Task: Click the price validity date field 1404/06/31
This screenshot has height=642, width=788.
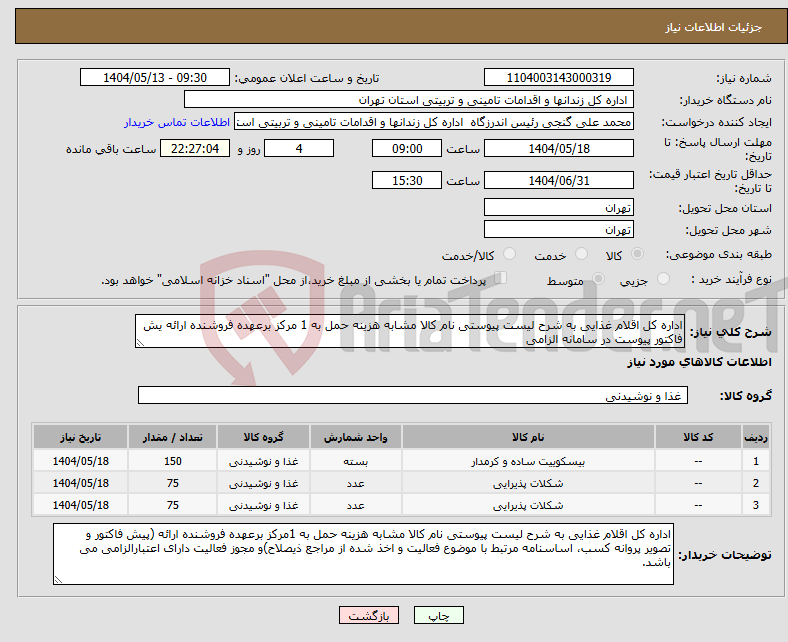Action: (x=559, y=180)
